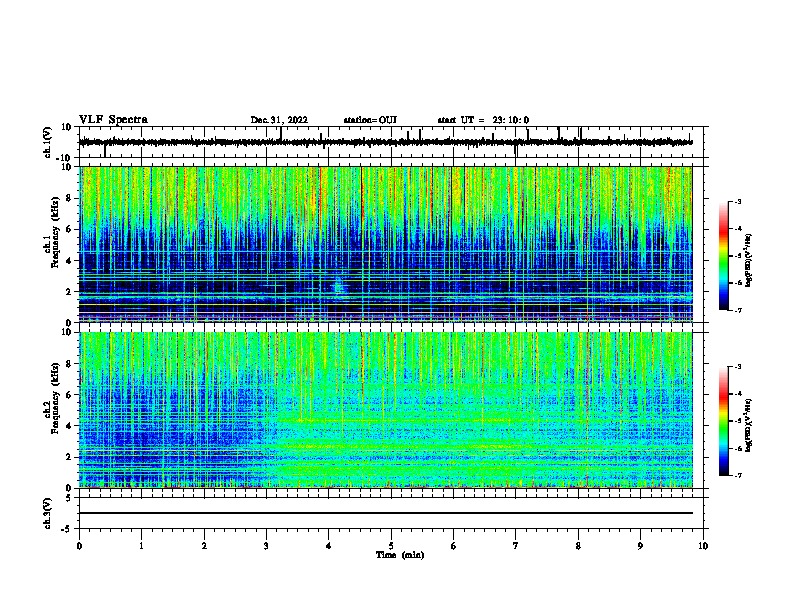Click the ch.1 voltage waveform trace
The width and height of the screenshot is (792, 612).
coord(385,142)
